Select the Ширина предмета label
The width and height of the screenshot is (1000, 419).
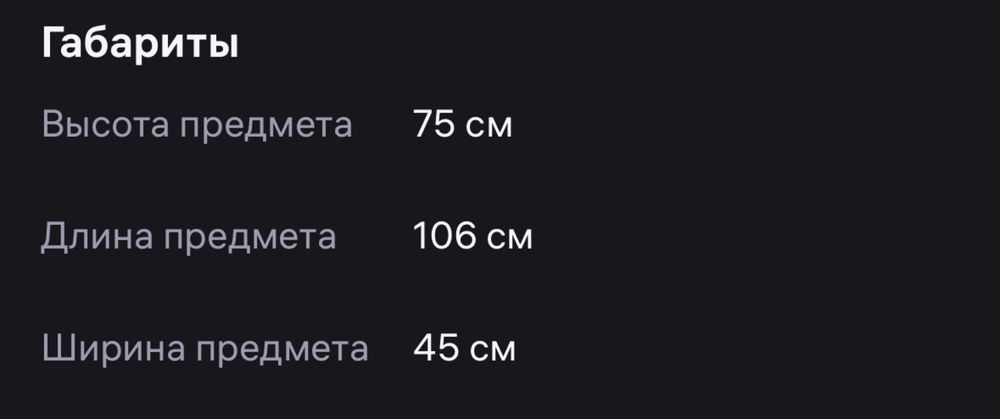(205, 350)
